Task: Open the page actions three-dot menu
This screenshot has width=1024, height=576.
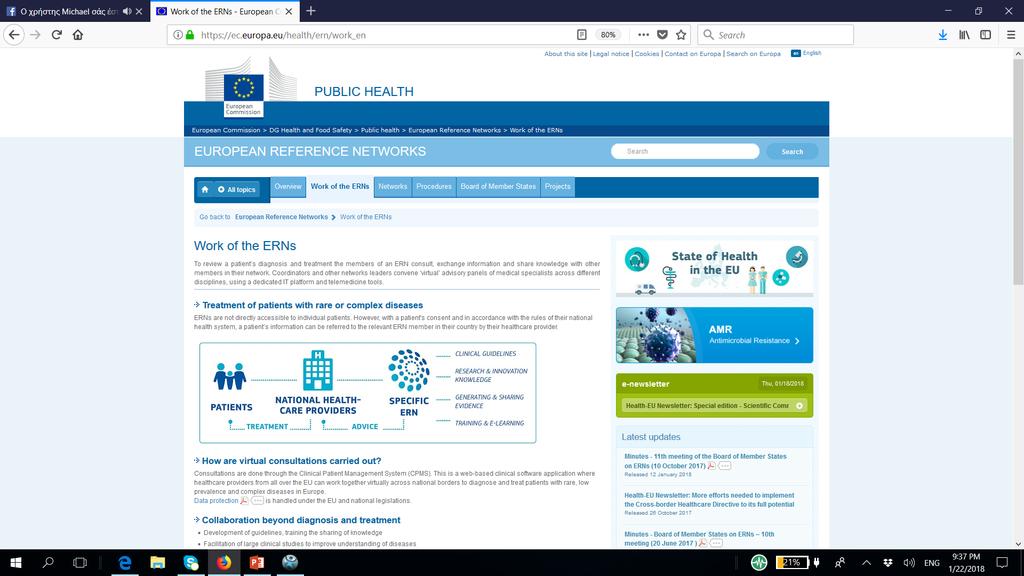Action: tap(643, 35)
